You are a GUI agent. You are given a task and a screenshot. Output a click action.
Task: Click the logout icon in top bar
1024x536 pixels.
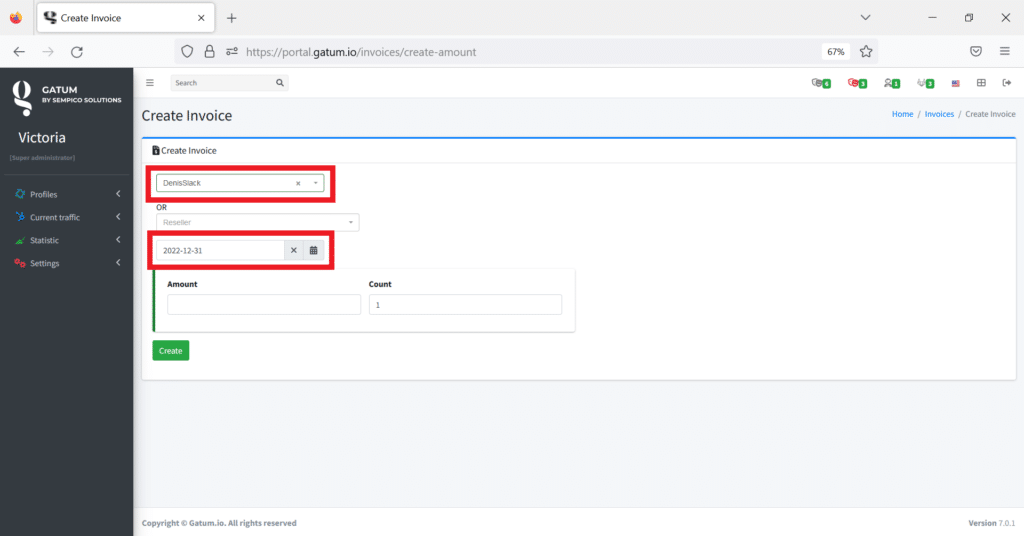pyautogui.click(x=1006, y=83)
